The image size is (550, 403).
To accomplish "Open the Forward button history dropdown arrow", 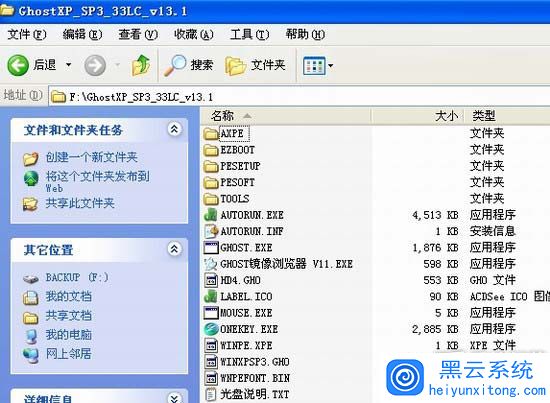I will [118, 65].
